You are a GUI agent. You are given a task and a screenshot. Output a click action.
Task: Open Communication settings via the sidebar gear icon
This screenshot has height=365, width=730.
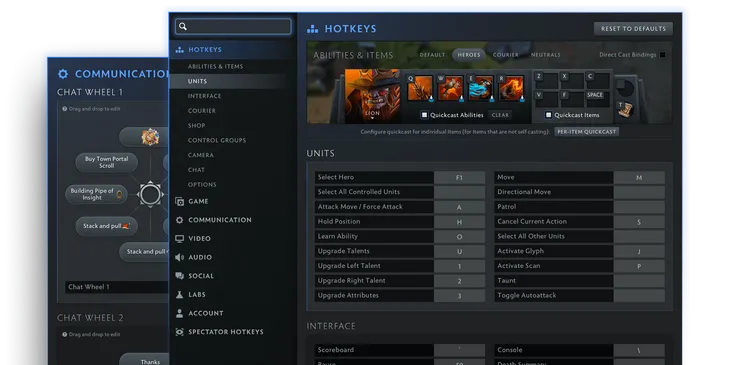click(180, 220)
